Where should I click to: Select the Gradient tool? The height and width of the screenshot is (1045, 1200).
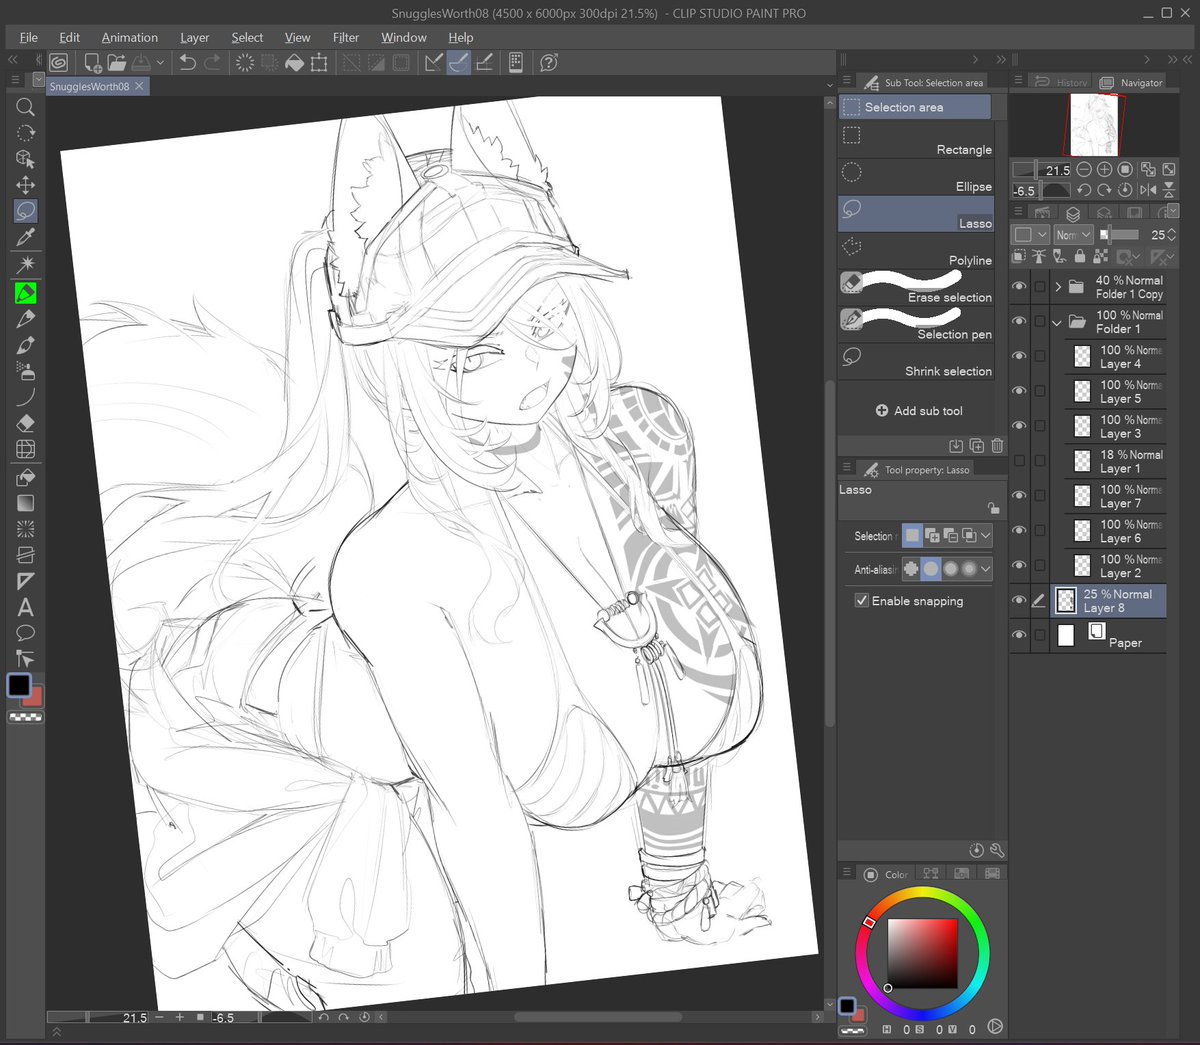pos(26,503)
